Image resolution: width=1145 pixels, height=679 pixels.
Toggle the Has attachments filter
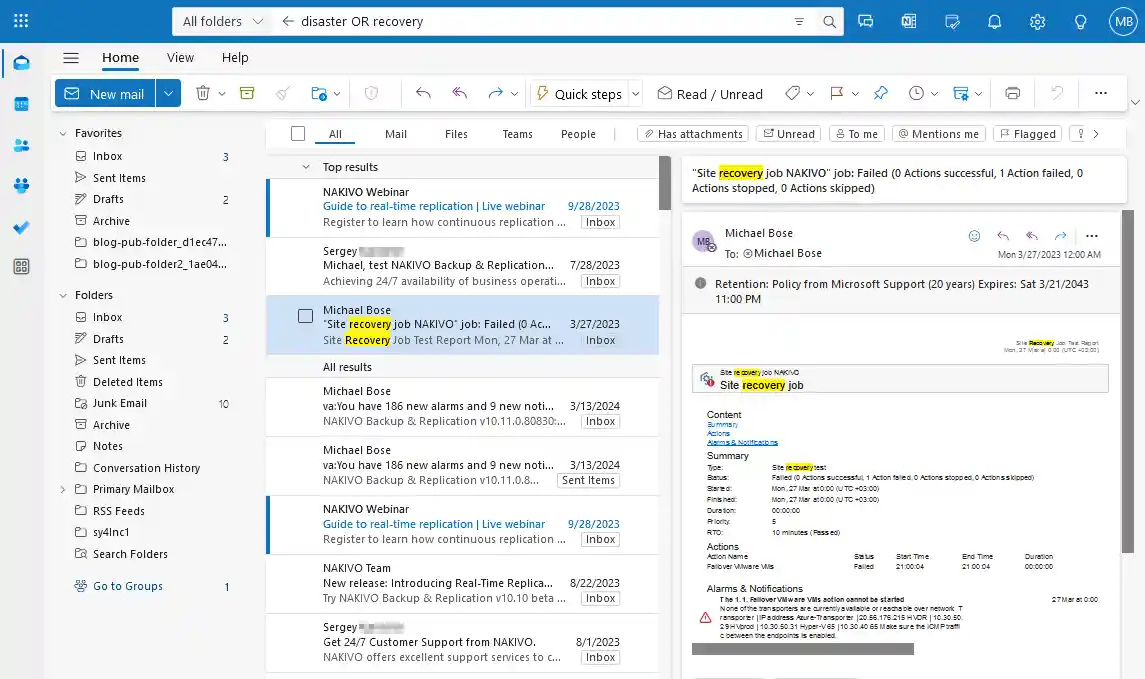pyautogui.click(x=694, y=134)
